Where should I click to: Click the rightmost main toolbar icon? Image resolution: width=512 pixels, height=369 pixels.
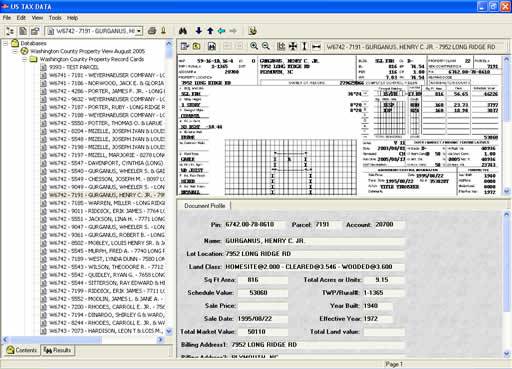pos(253,31)
